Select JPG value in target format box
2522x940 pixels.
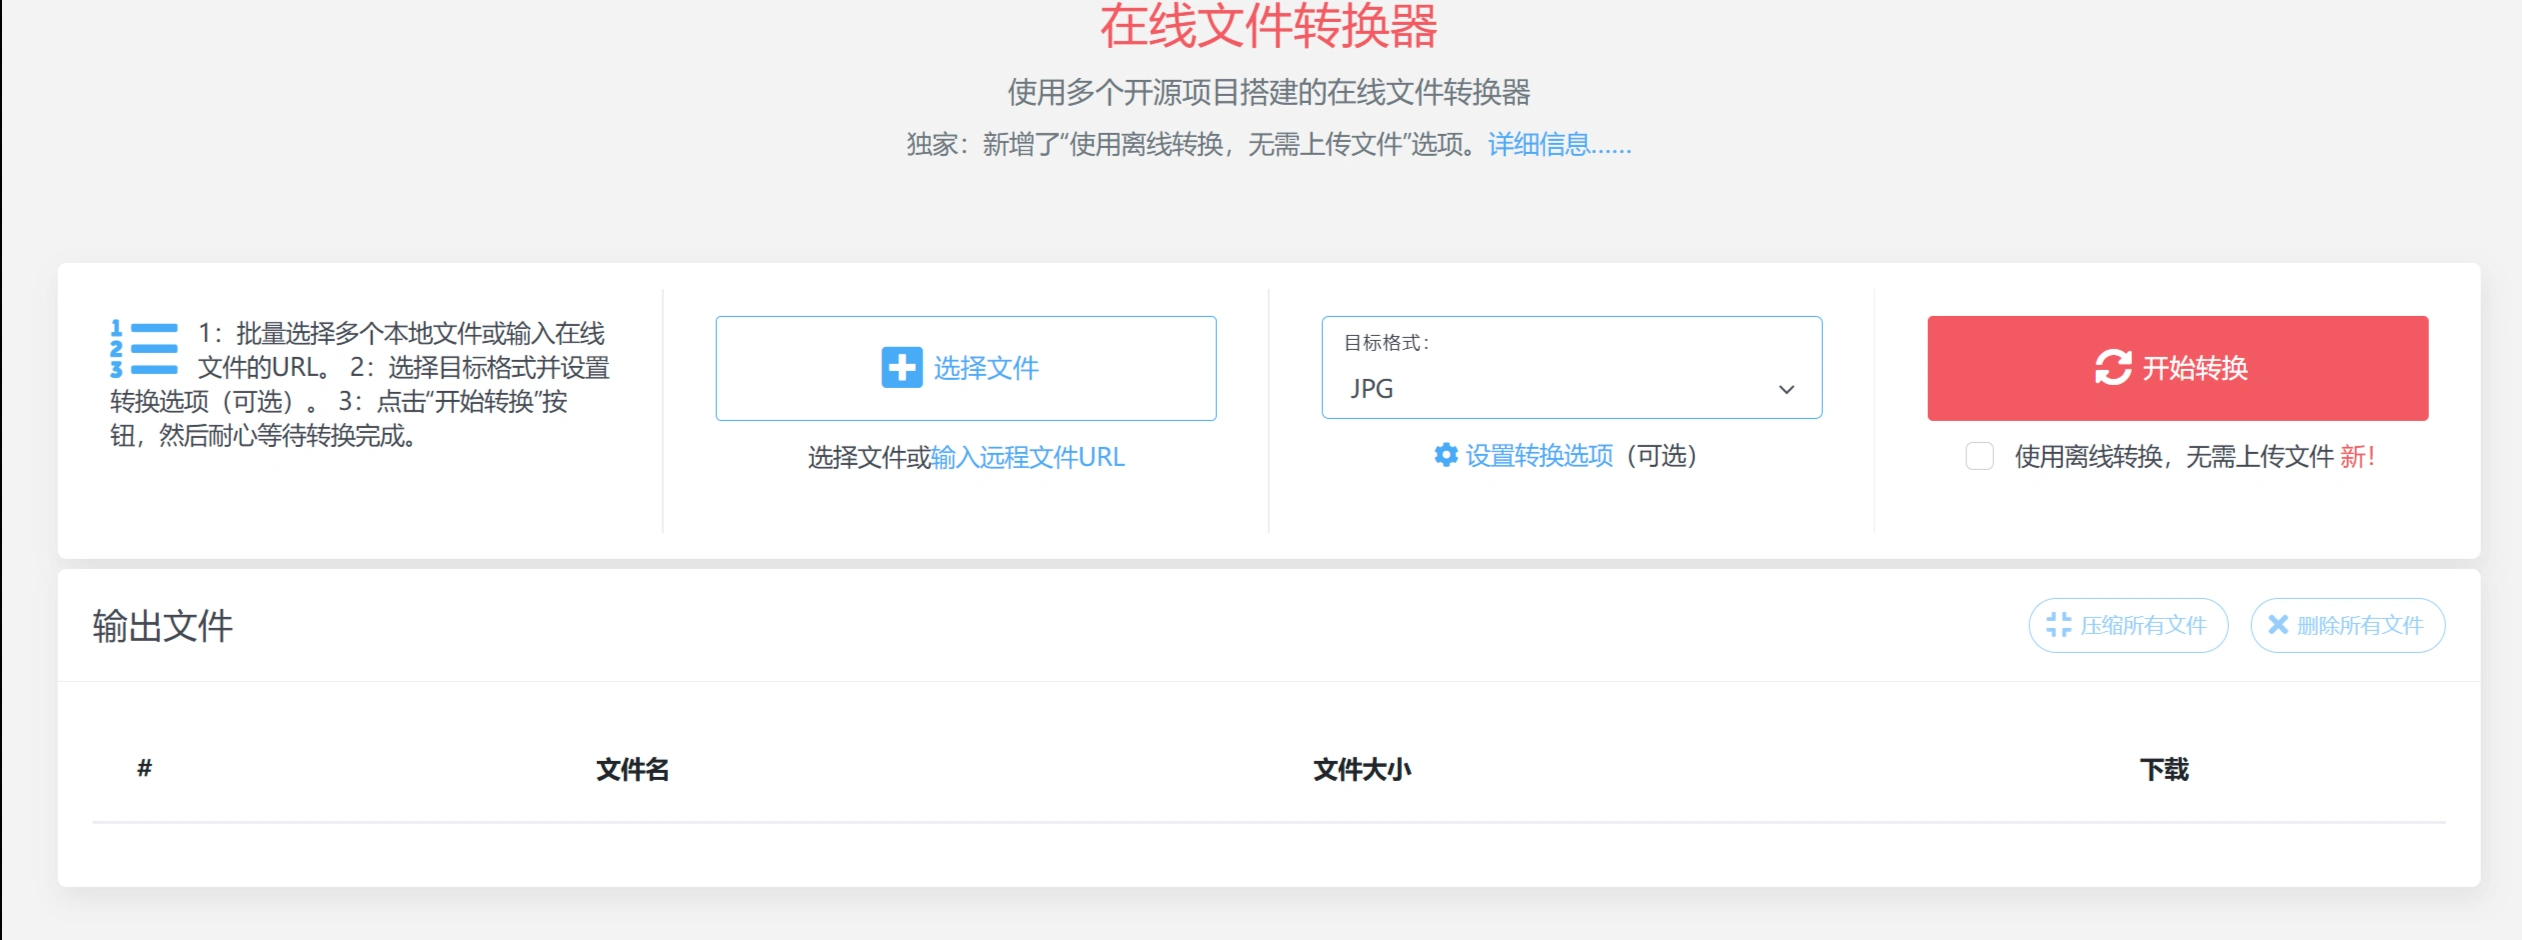(1372, 389)
